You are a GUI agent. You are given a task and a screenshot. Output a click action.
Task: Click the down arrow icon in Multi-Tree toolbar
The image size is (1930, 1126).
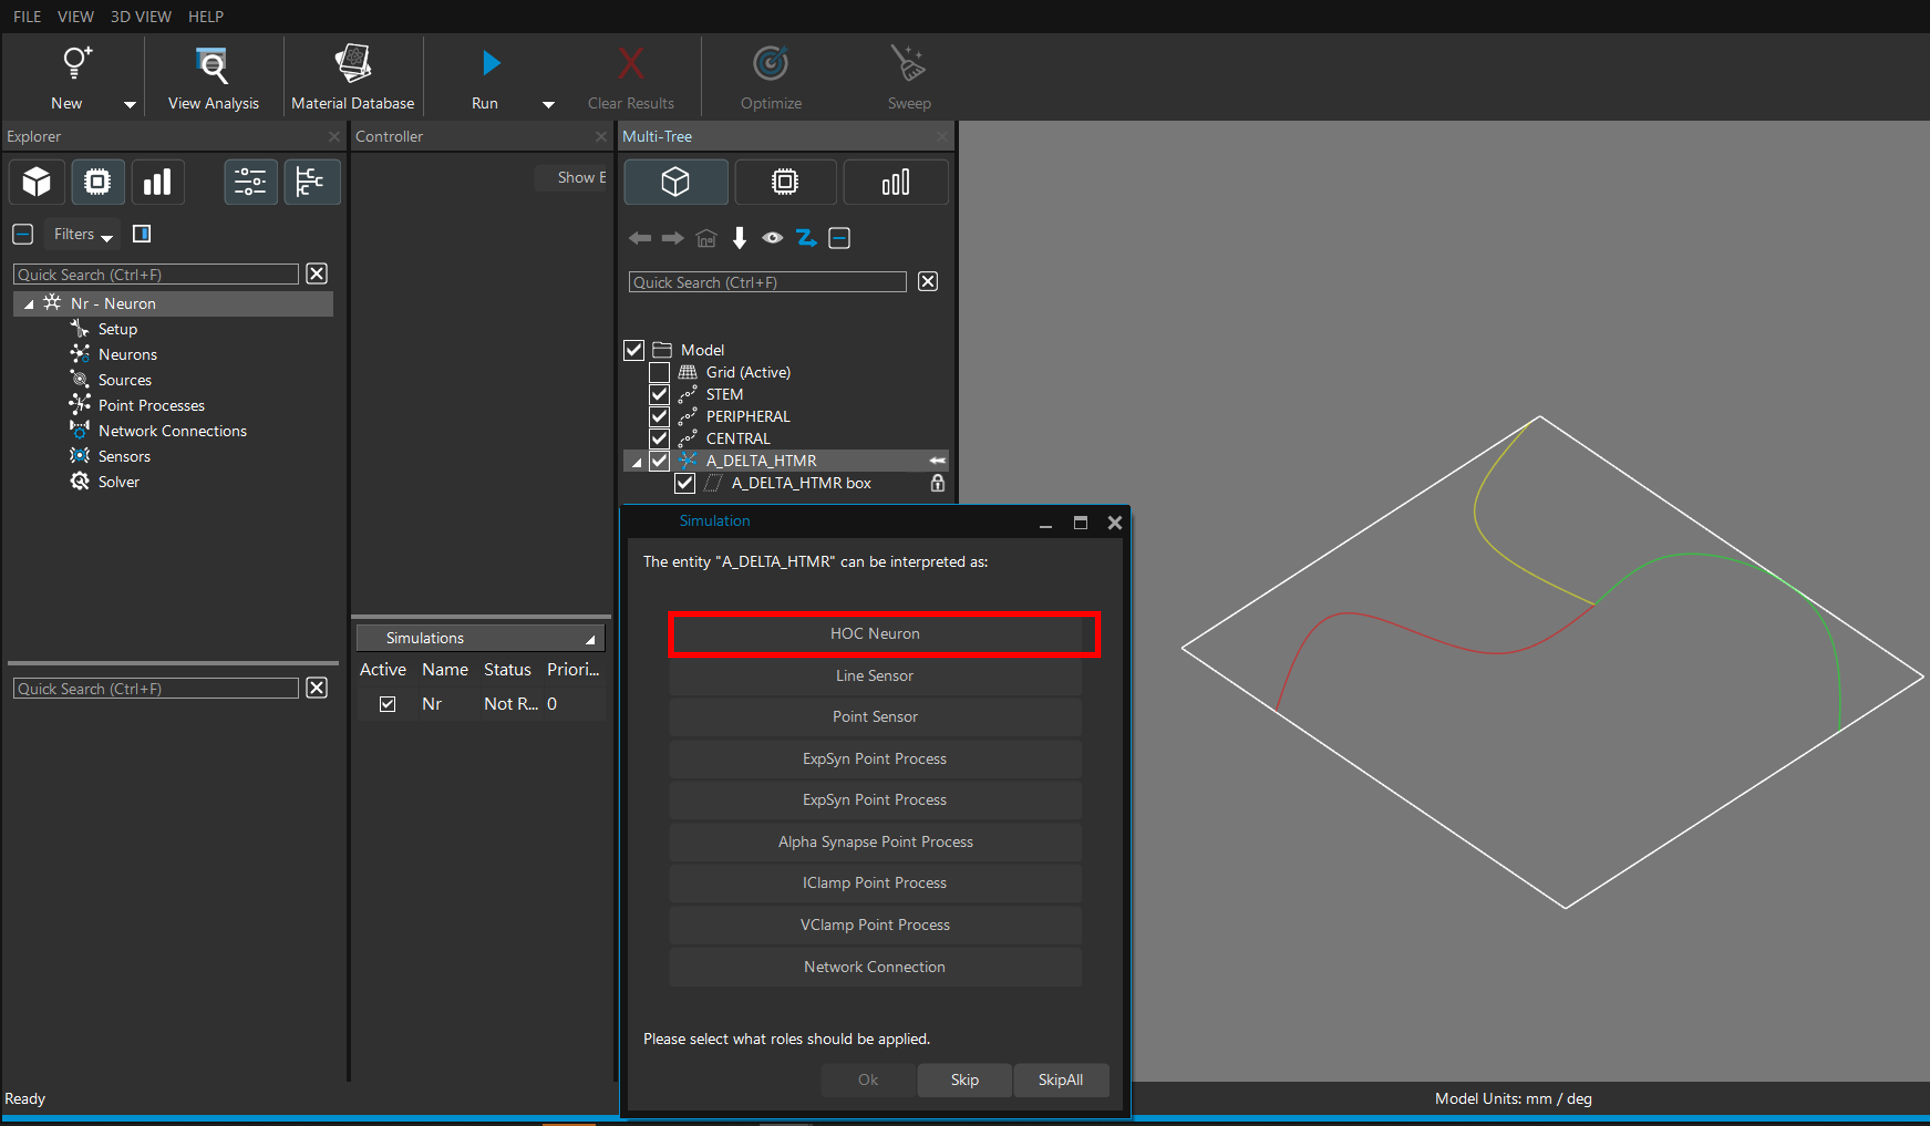pos(739,238)
